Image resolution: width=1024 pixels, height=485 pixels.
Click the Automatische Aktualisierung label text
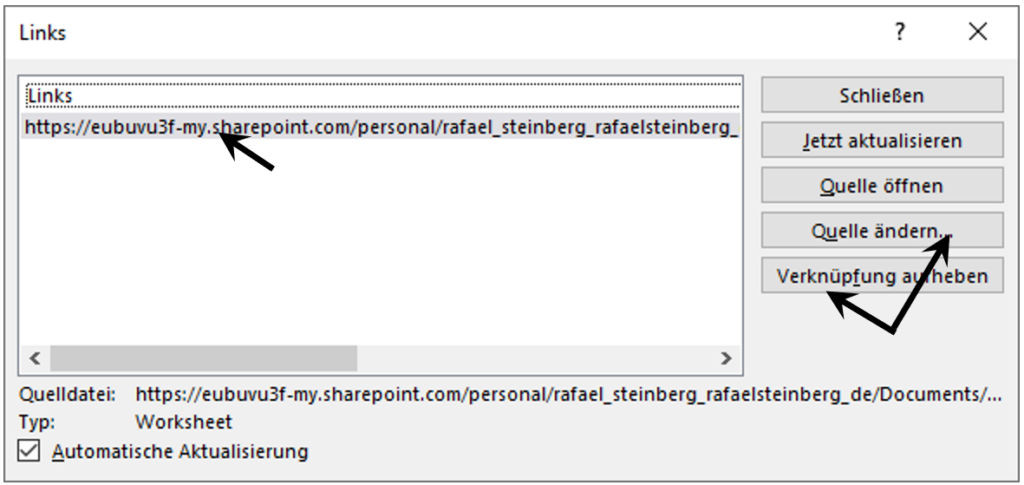(180, 451)
